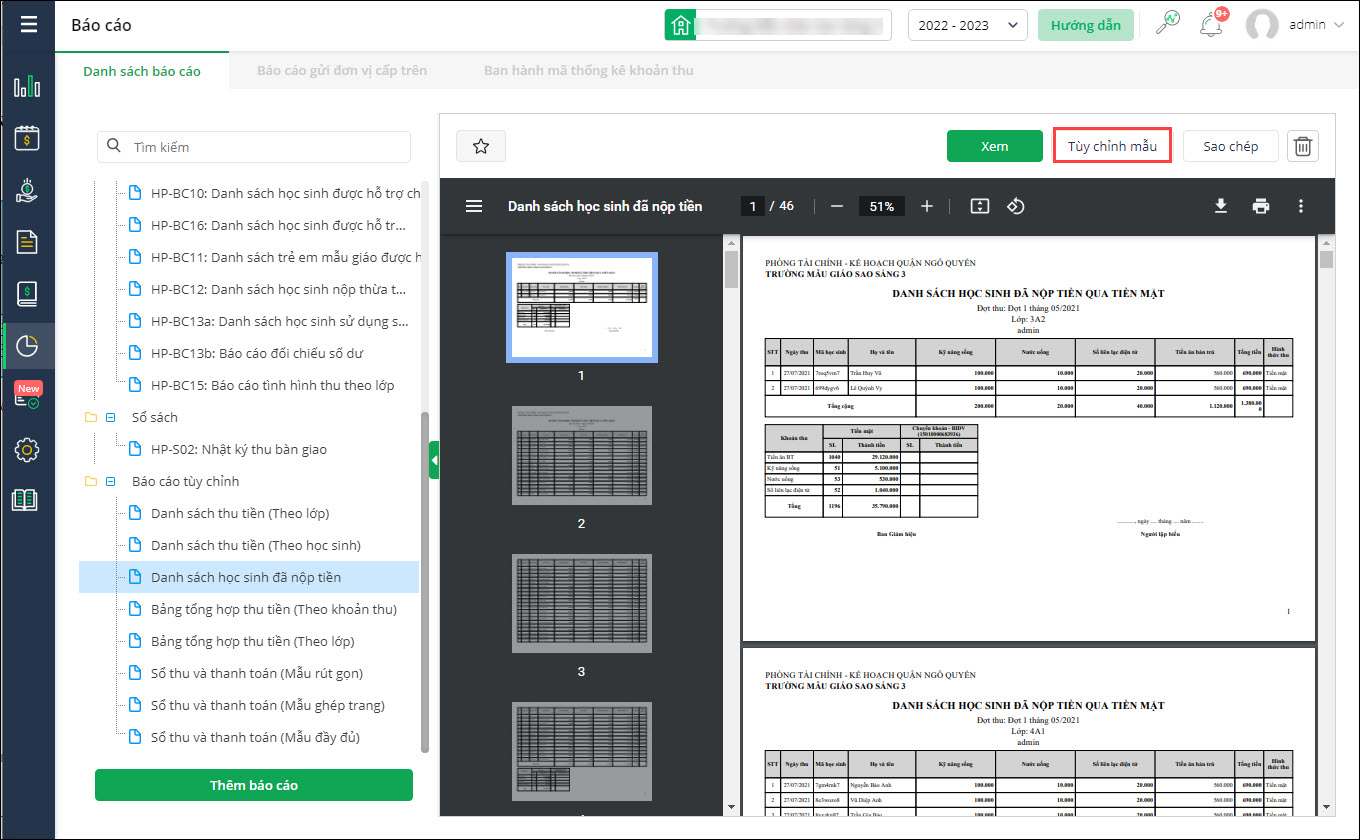
Task: Delete report using trash icon
Action: click(1303, 147)
